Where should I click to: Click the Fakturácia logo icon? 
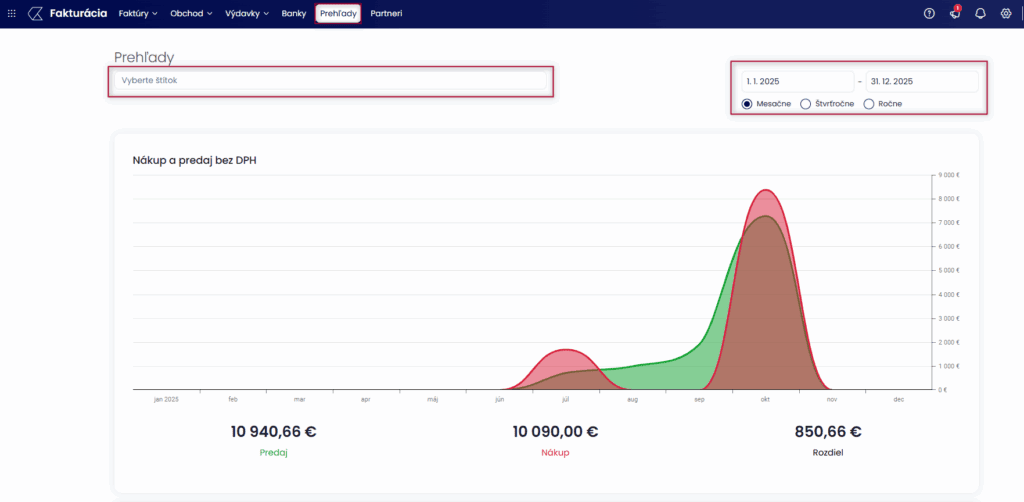point(35,14)
